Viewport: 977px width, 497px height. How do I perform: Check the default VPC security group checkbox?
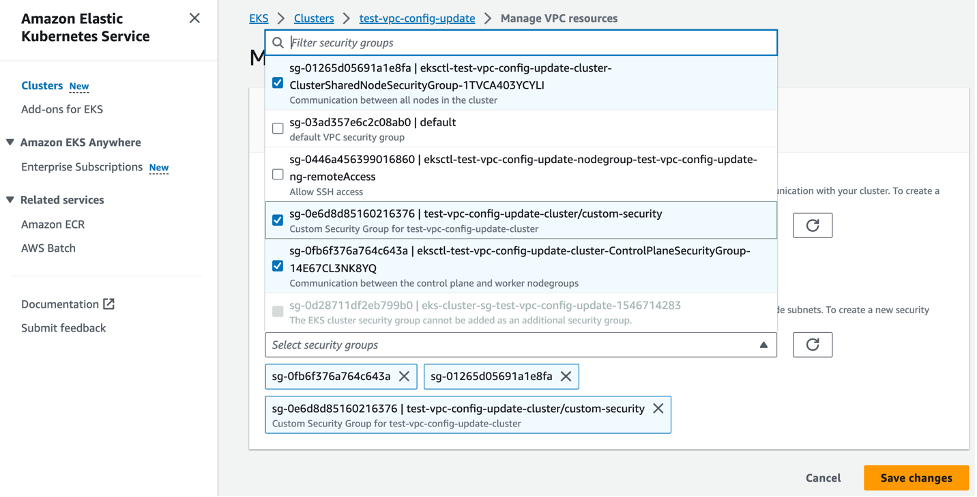278,128
